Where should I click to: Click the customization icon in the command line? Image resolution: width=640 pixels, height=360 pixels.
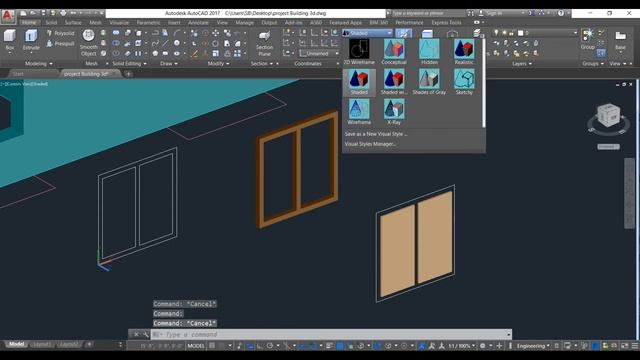145,335
